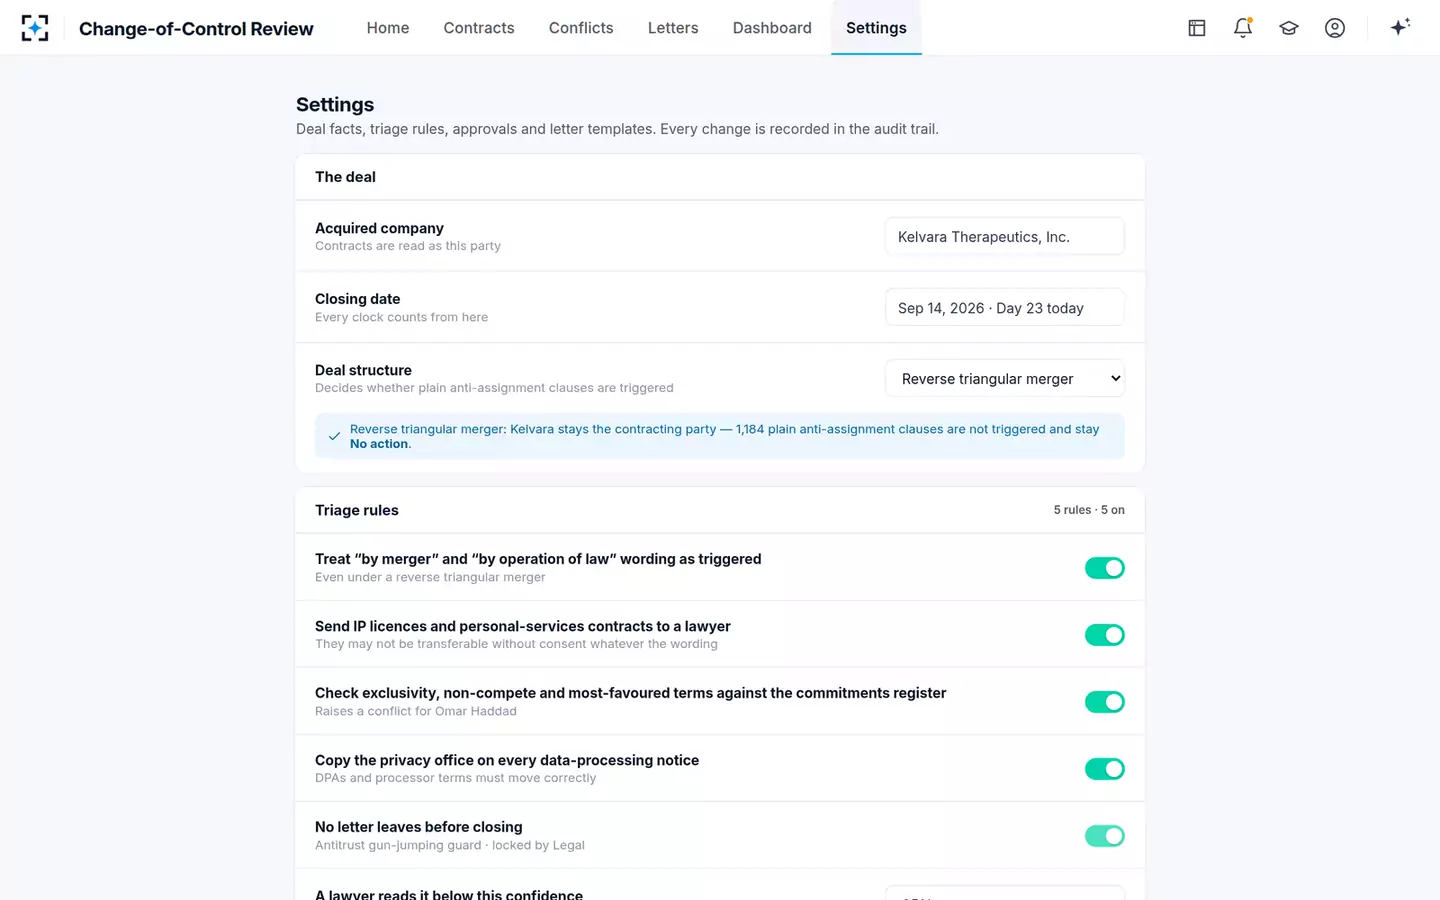The height and width of the screenshot is (900, 1440).
Task: Click the Closing date field
Action: point(1005,308)
